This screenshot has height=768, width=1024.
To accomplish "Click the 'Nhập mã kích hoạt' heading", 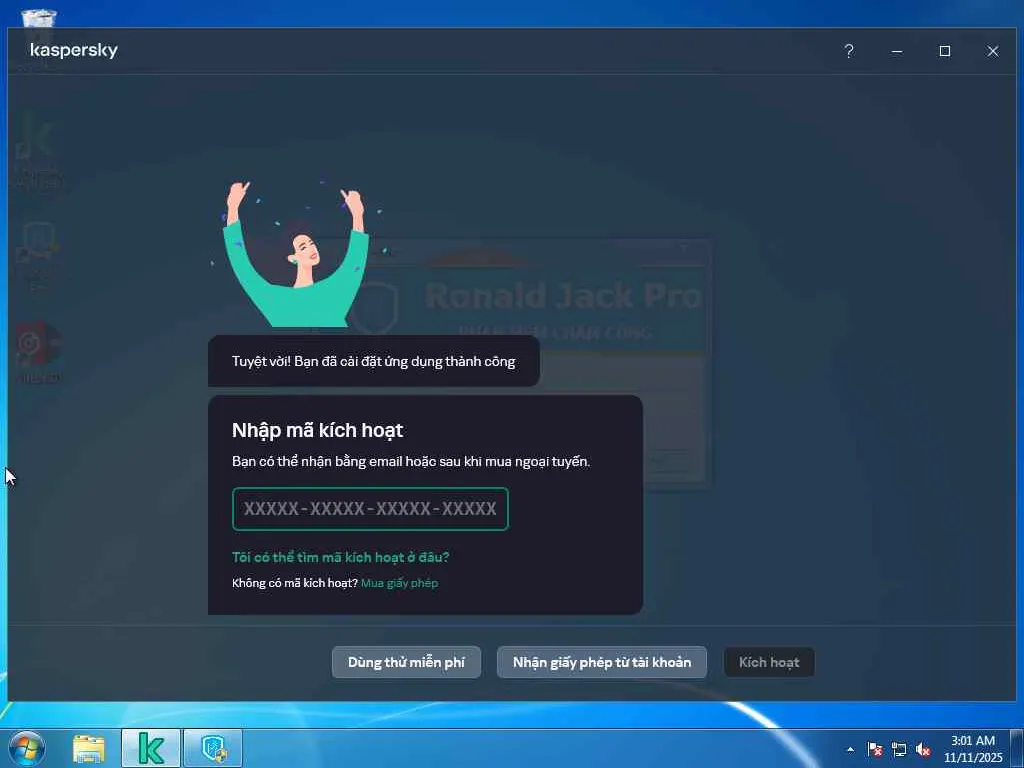I will [317, 430].
